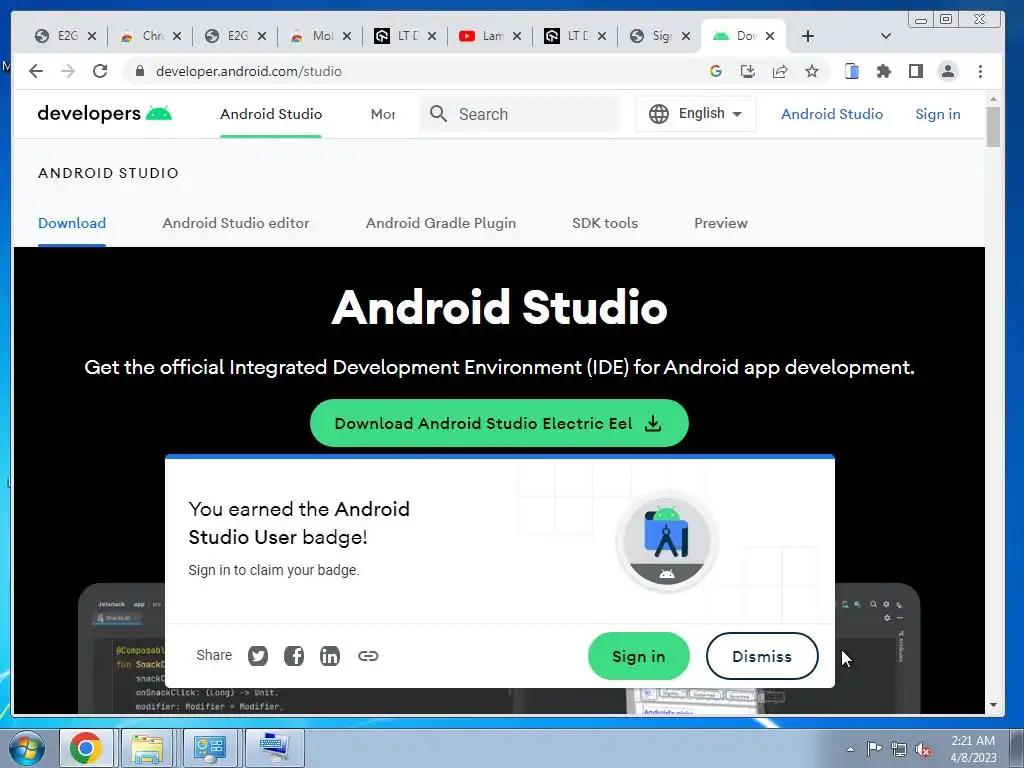1024x768 pixels.
Task: Click the install app icon in address bar
Action: (748, 71)
